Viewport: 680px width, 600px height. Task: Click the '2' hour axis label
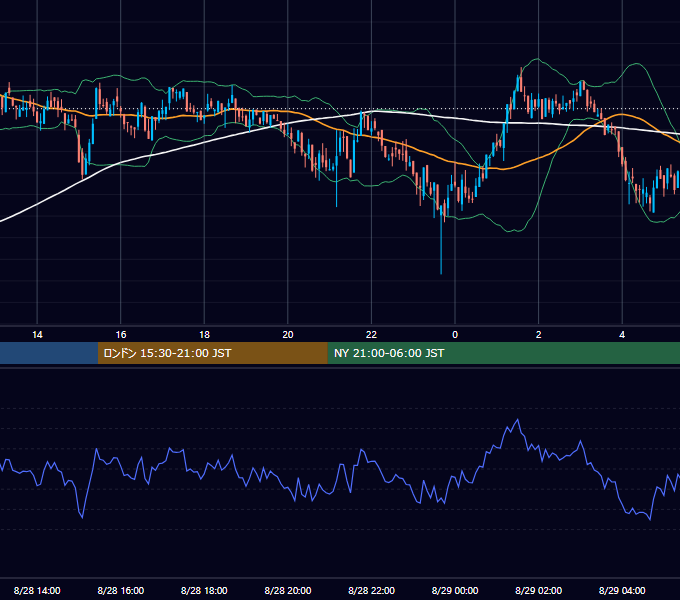click(x=539, y=335)
